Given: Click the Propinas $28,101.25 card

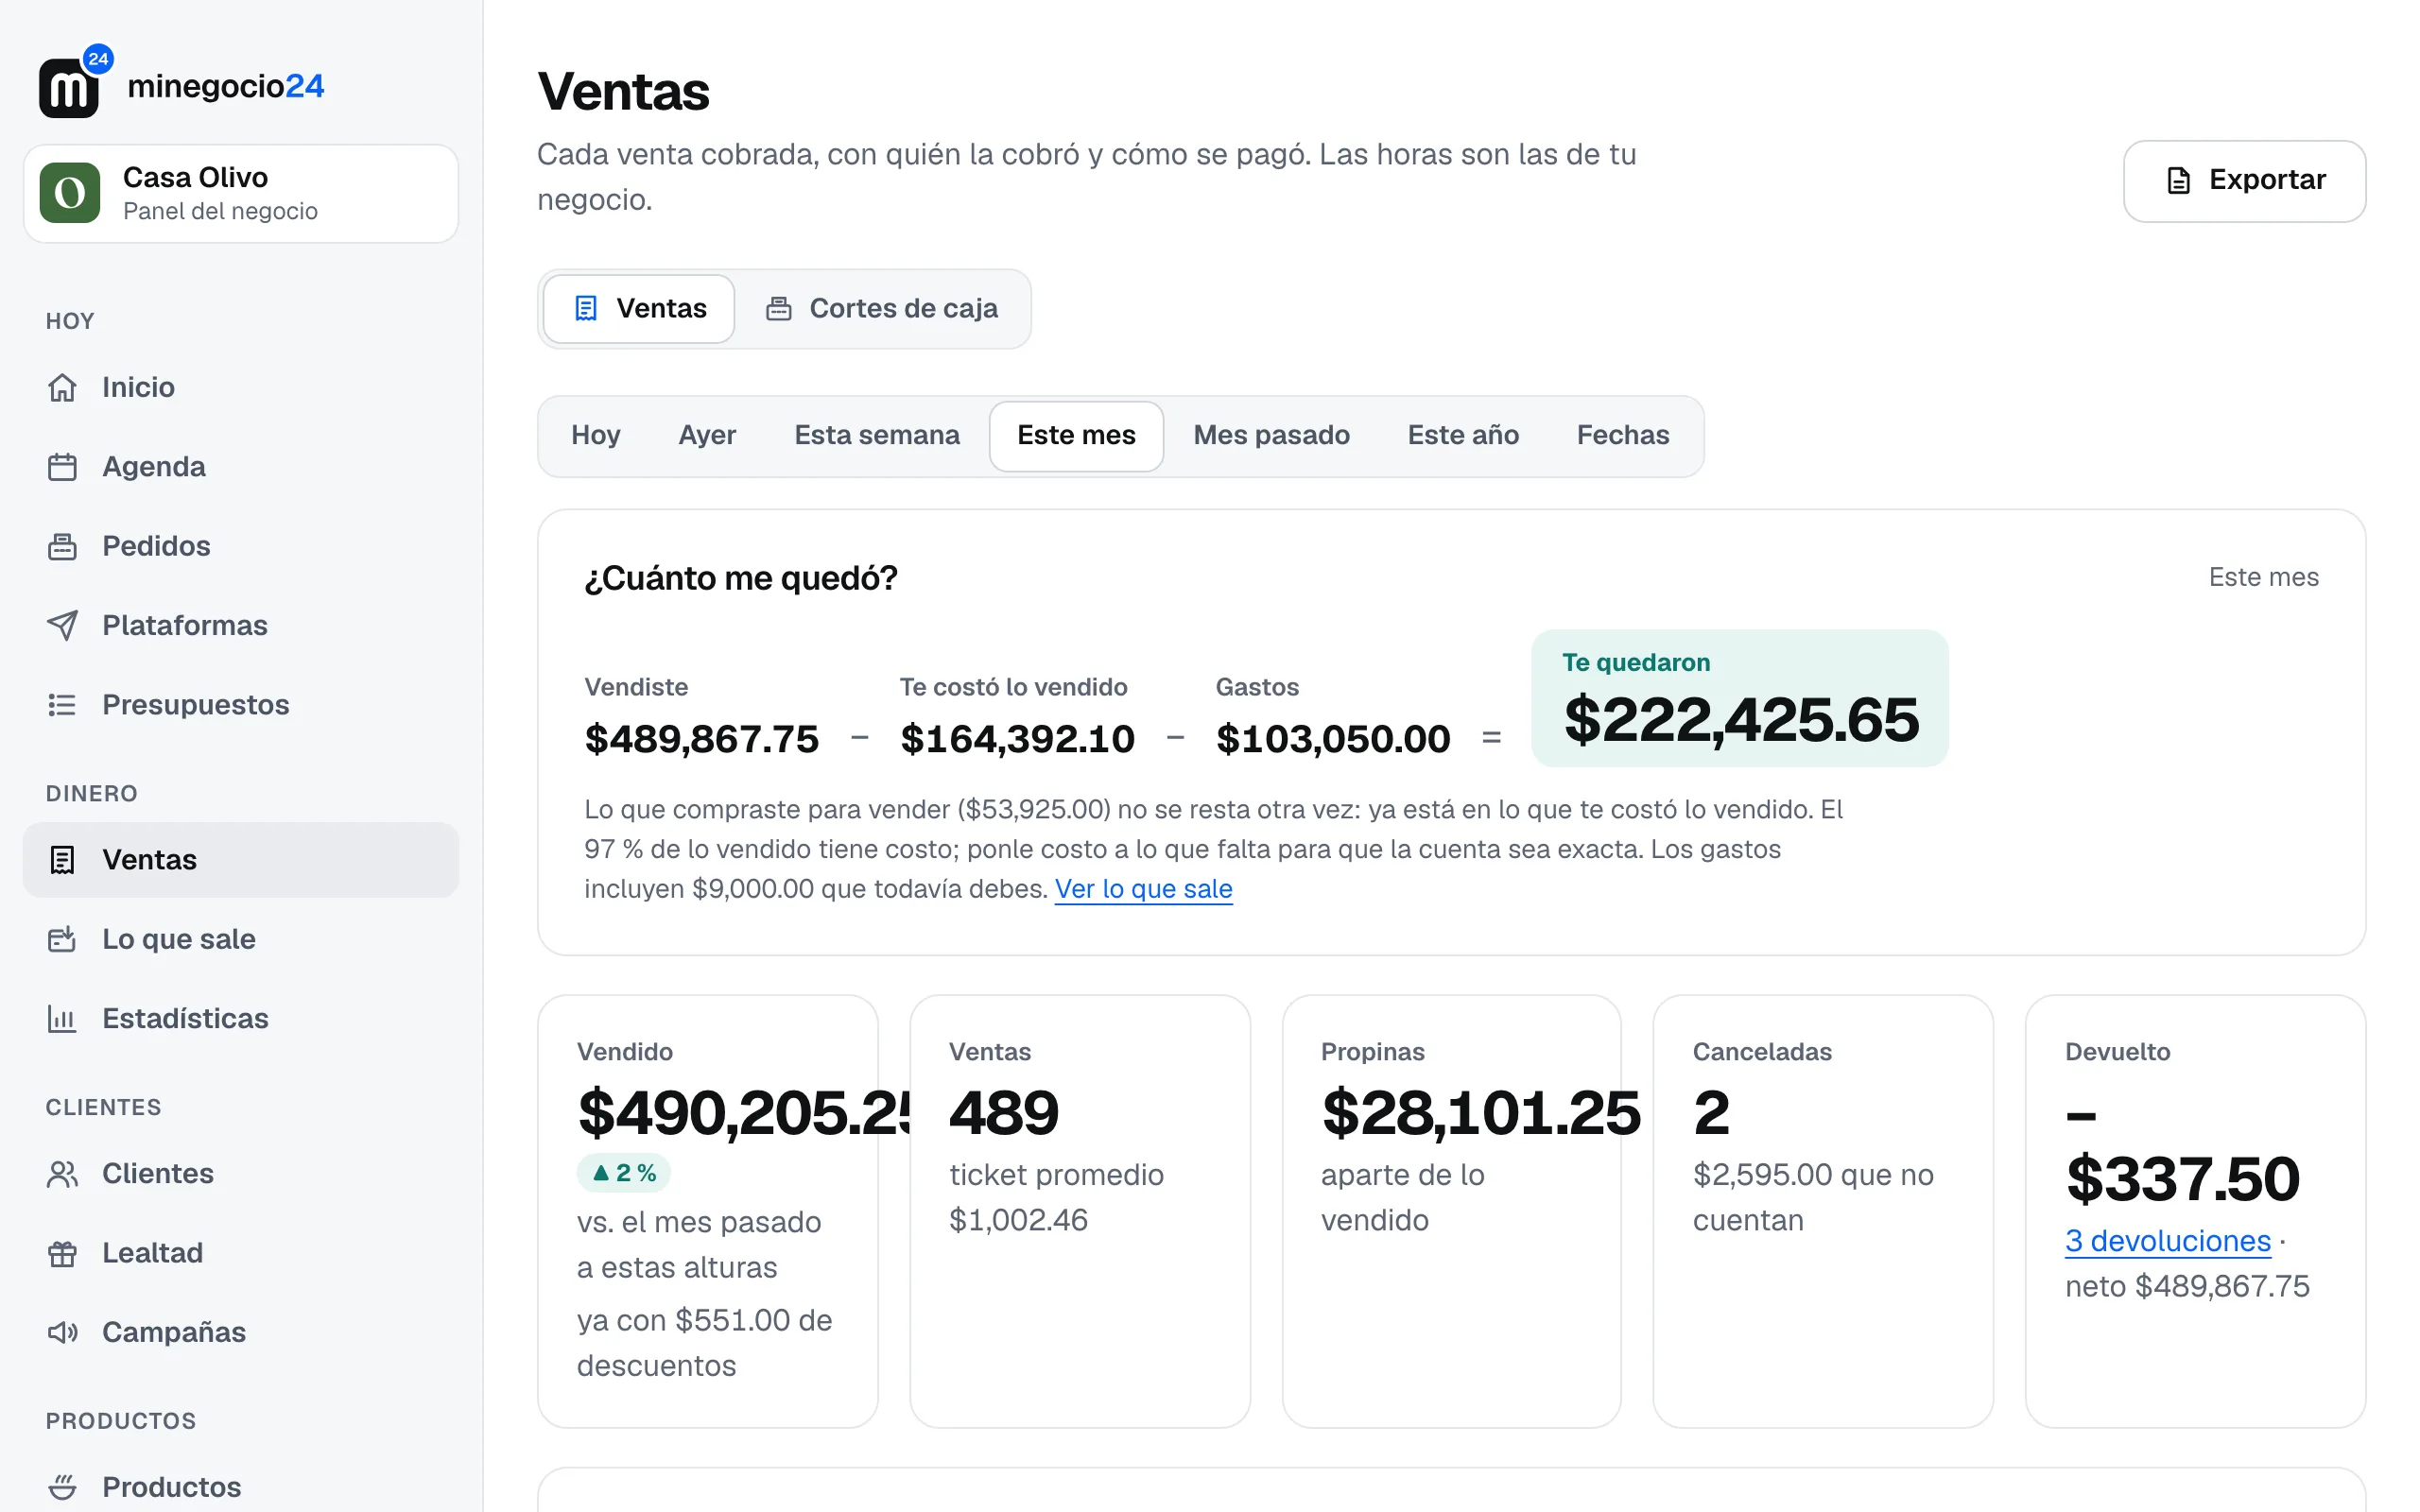Looking at the screenshot, I should [1451, 1211].
